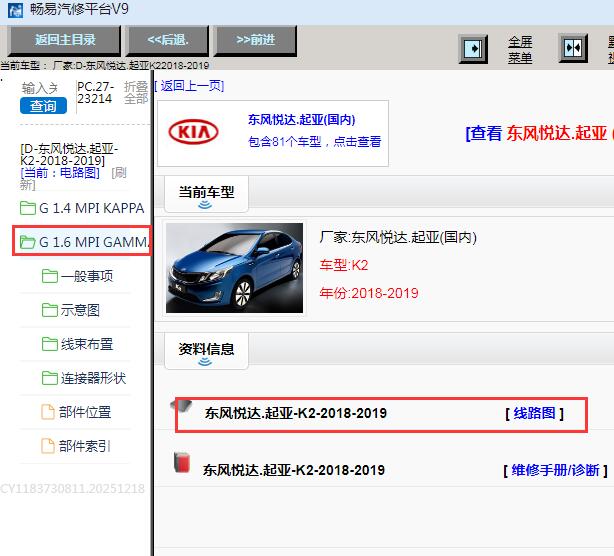Click the 输入关 search input field

[40, 88]
